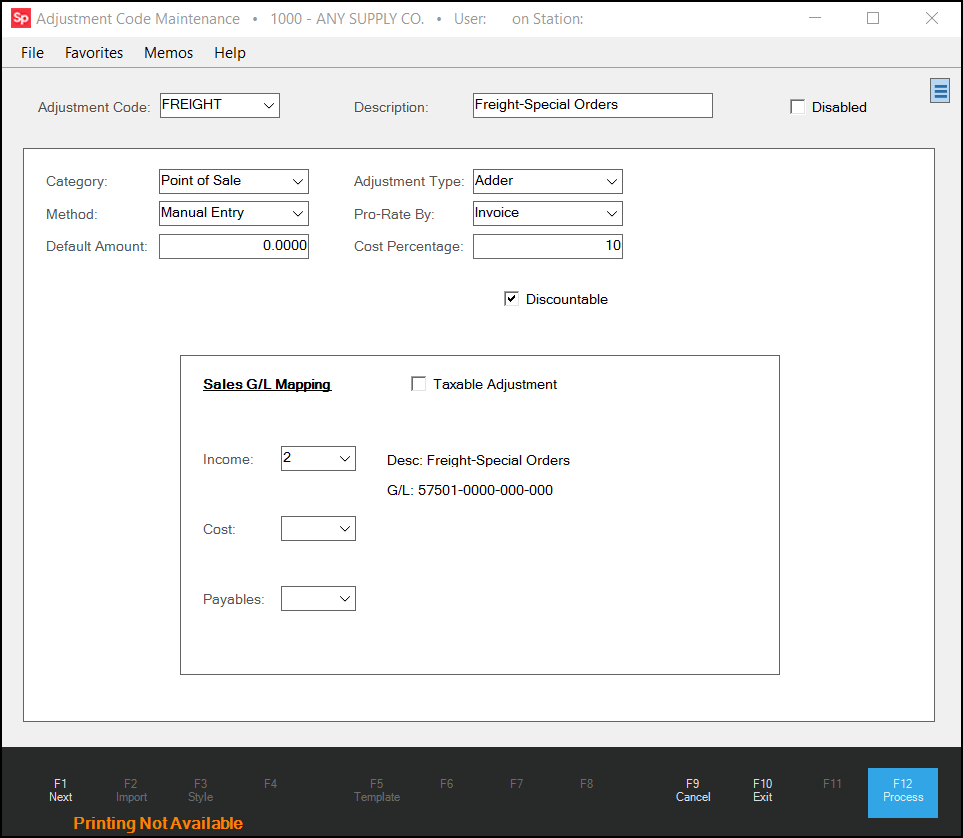The image size is (963, 838).
Task: Click into the Description text field
Action: pyautogui.click(x=593, y=105)
